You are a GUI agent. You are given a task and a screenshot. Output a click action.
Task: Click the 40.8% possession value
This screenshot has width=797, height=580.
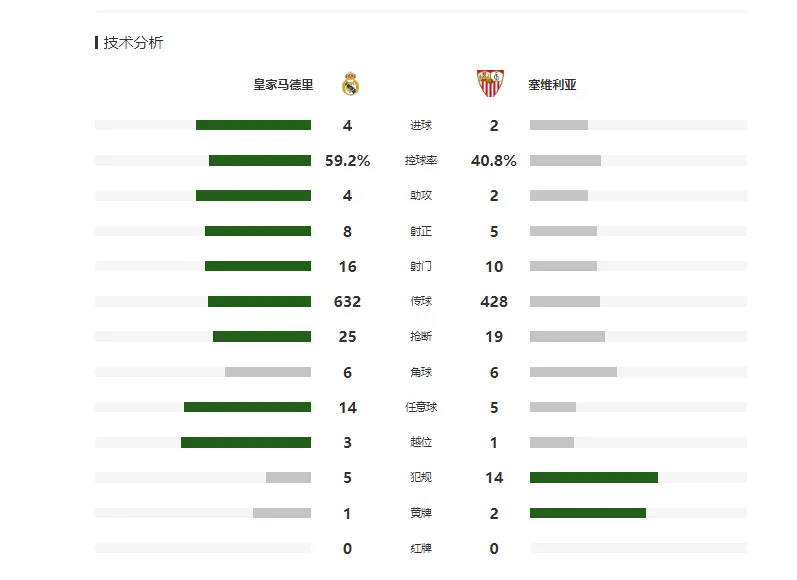494,161
